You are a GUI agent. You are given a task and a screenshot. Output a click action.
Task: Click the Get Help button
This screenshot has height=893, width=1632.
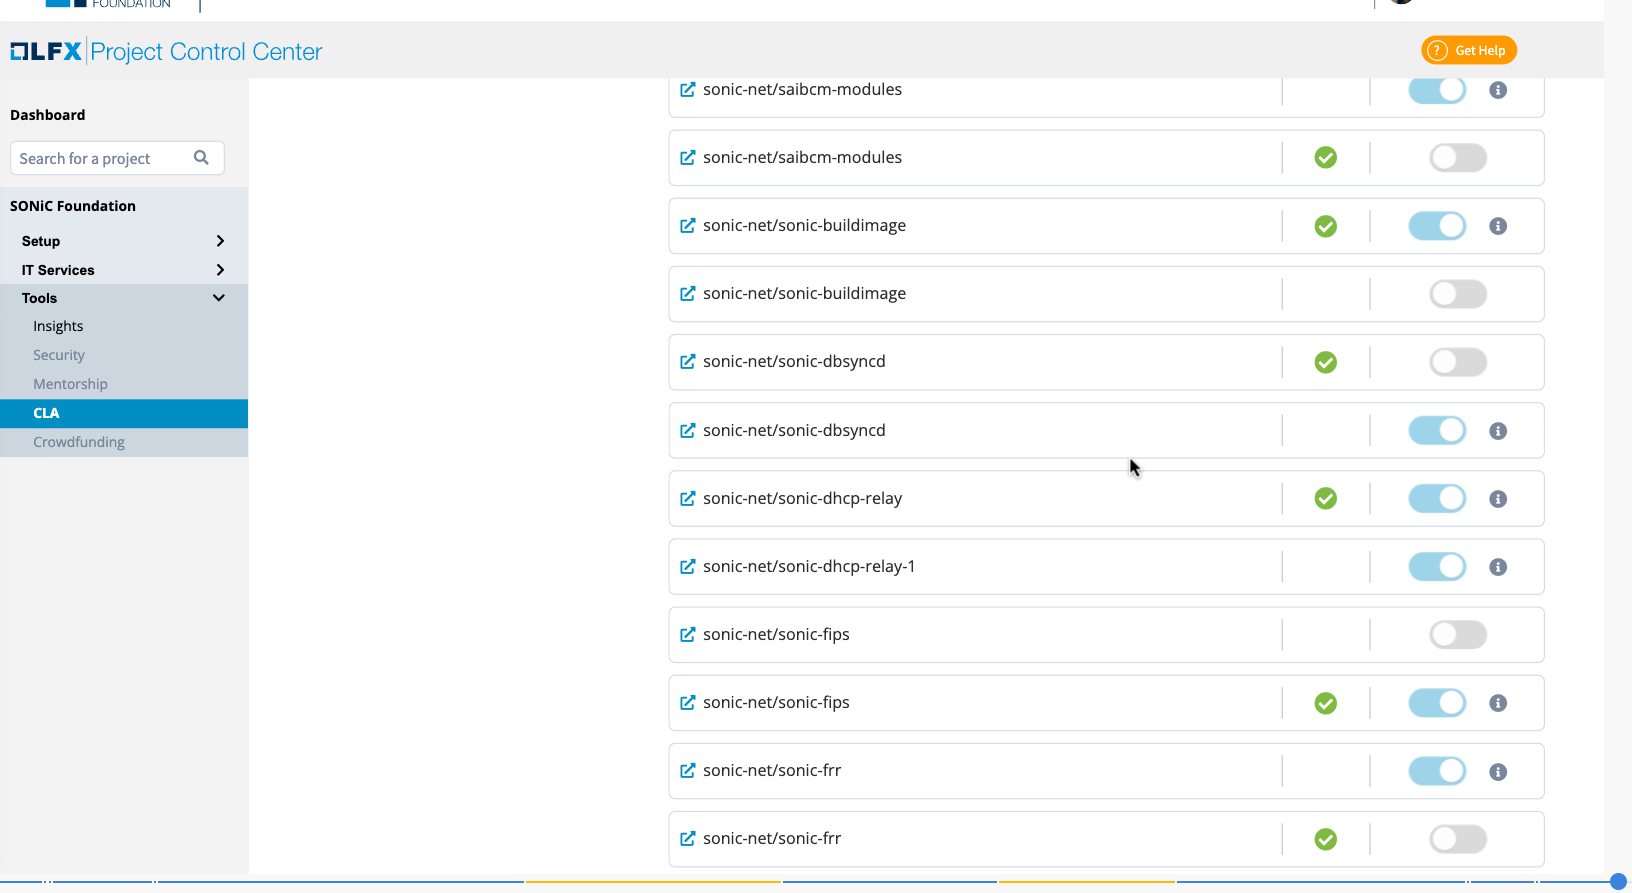[1469, 50]
